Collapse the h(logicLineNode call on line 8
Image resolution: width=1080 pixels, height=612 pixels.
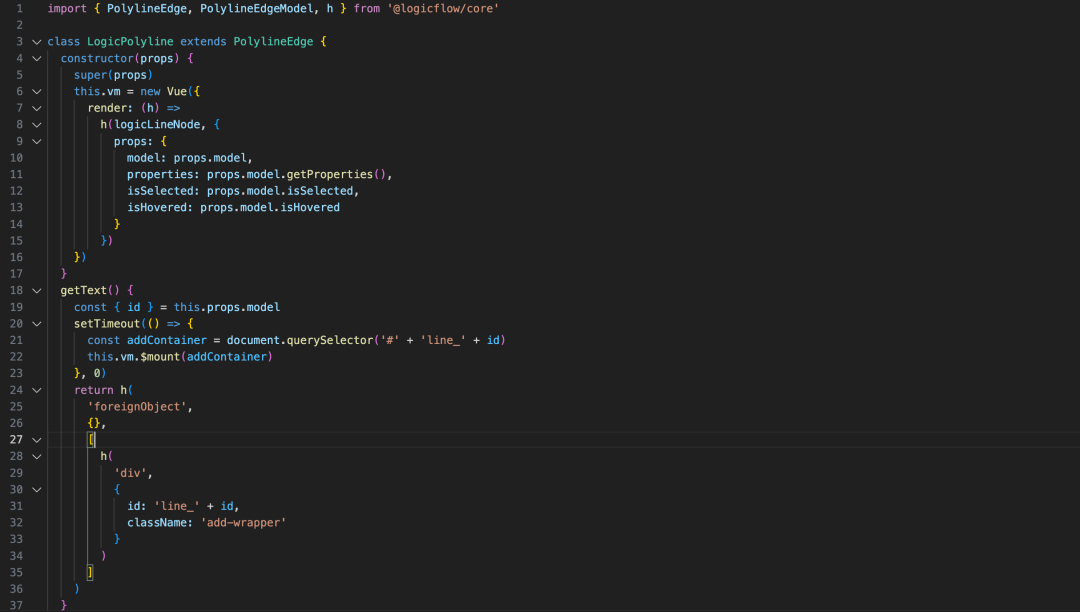[37, 125]
